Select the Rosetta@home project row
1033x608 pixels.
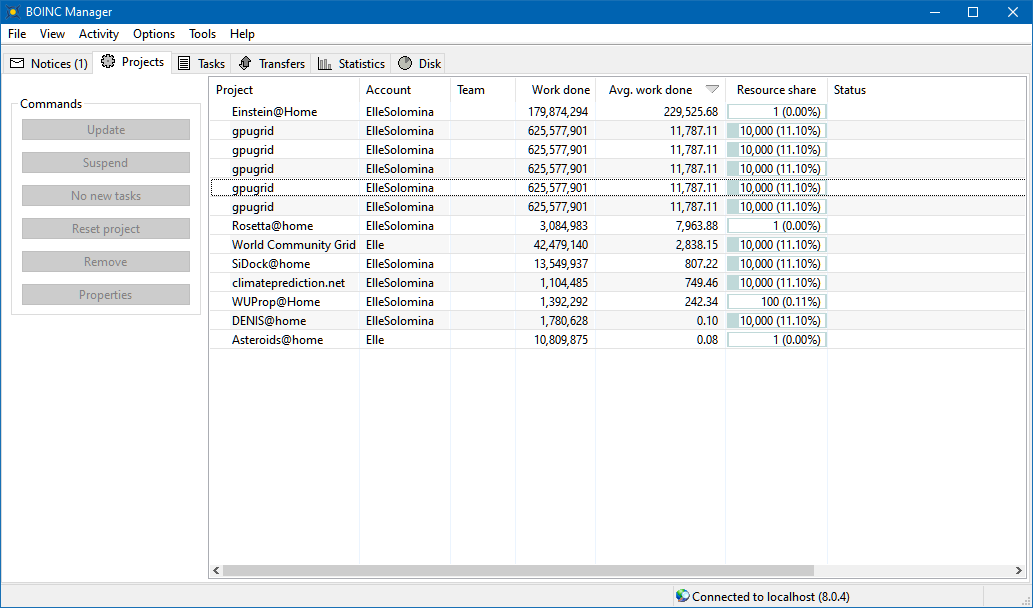click(x=618, y=226)
